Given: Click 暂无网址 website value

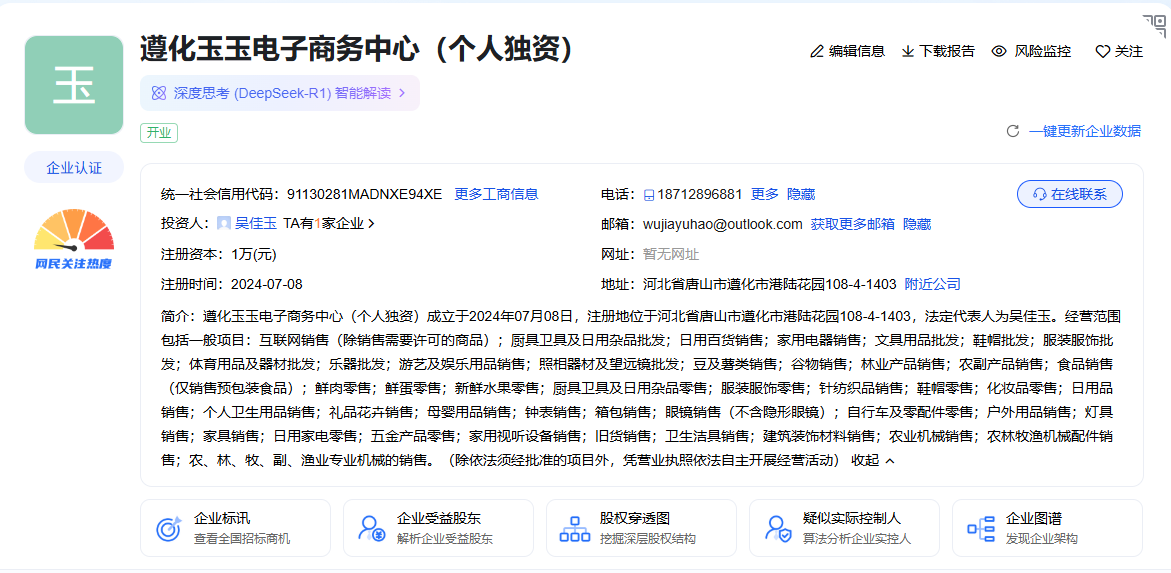Looking at the screenshot, I should (x=671, y=254).
